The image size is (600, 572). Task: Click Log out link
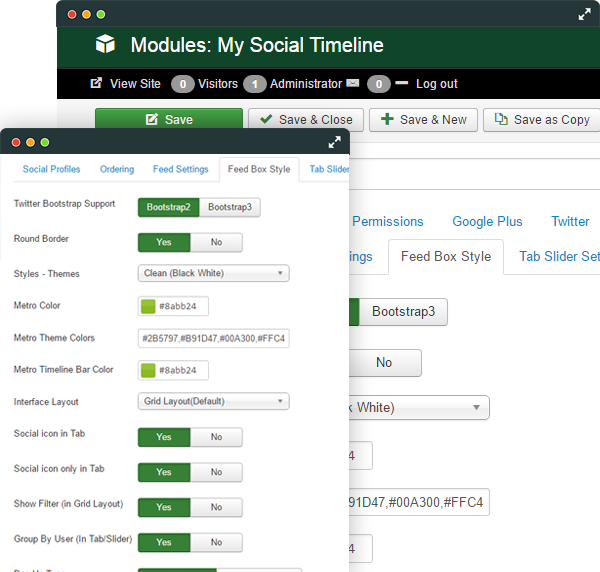[437, 83]
